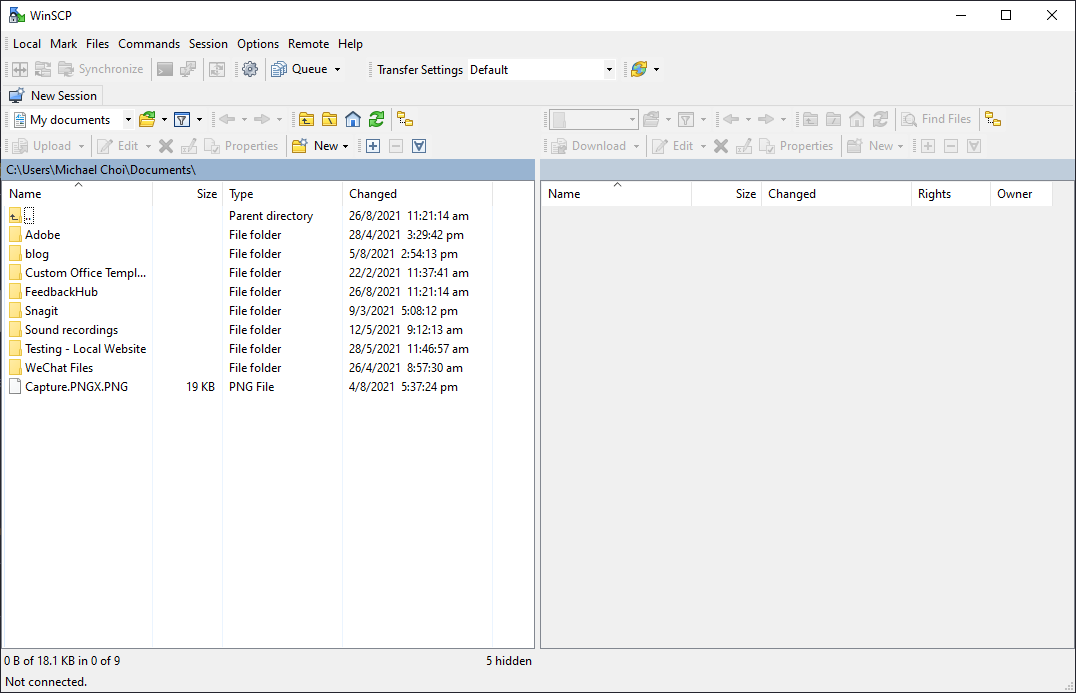
Task: Open the local New dropdown arrow
Action: pyautogui.click(x=345, y=146)
